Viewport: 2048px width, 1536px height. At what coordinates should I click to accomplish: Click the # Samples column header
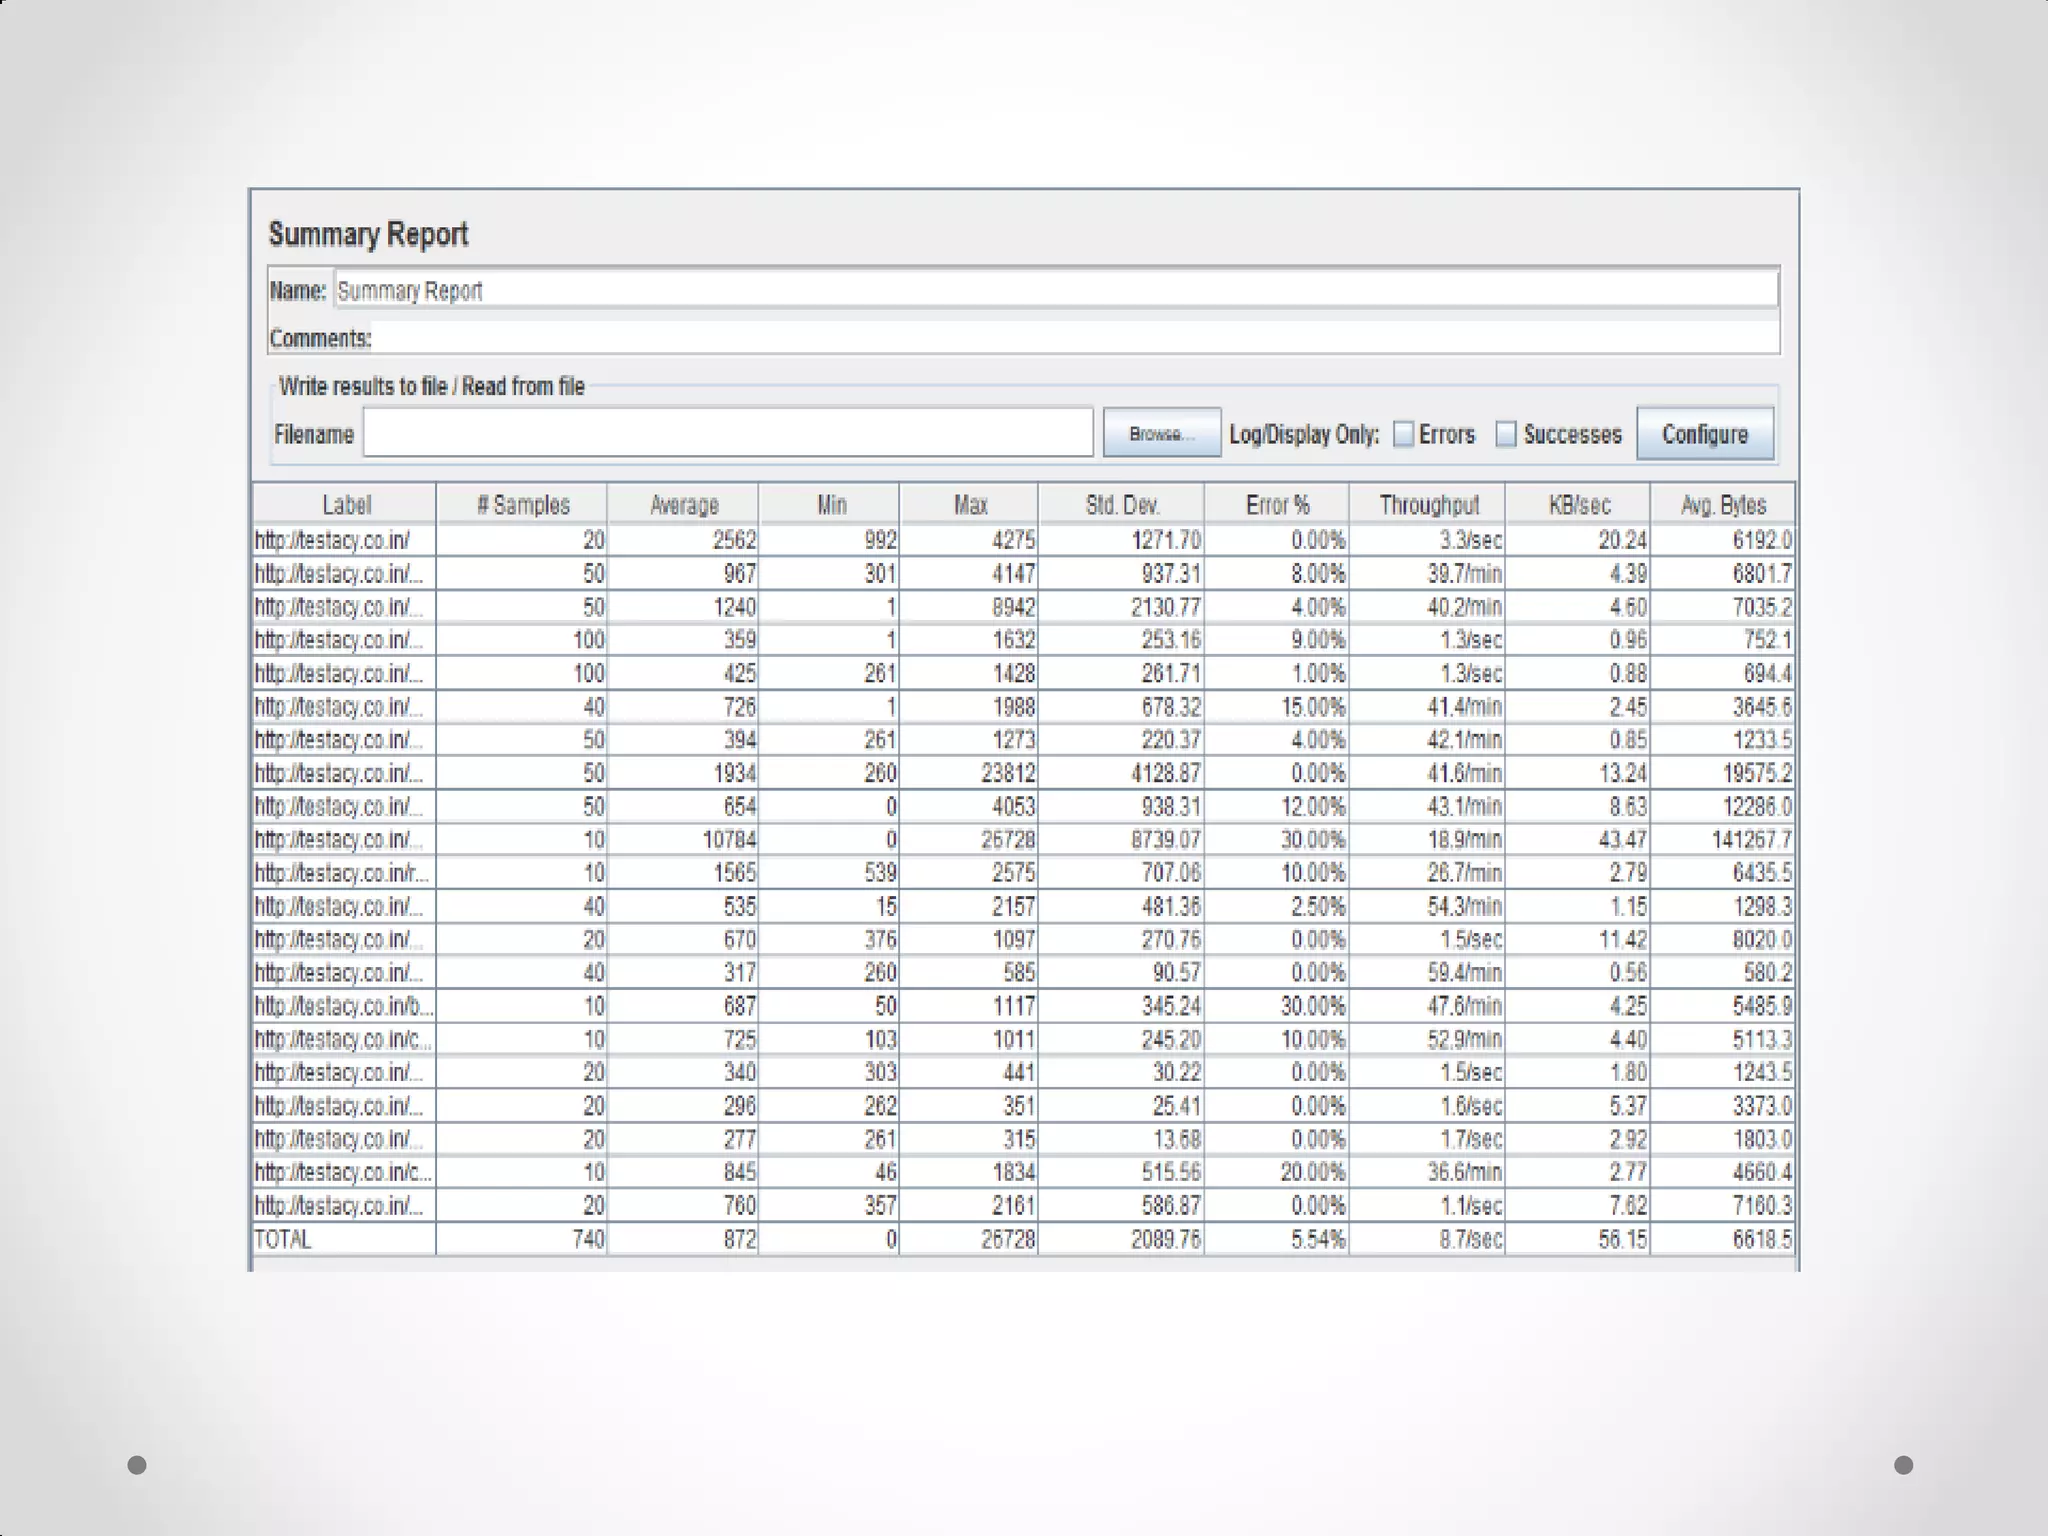[523, 504]
